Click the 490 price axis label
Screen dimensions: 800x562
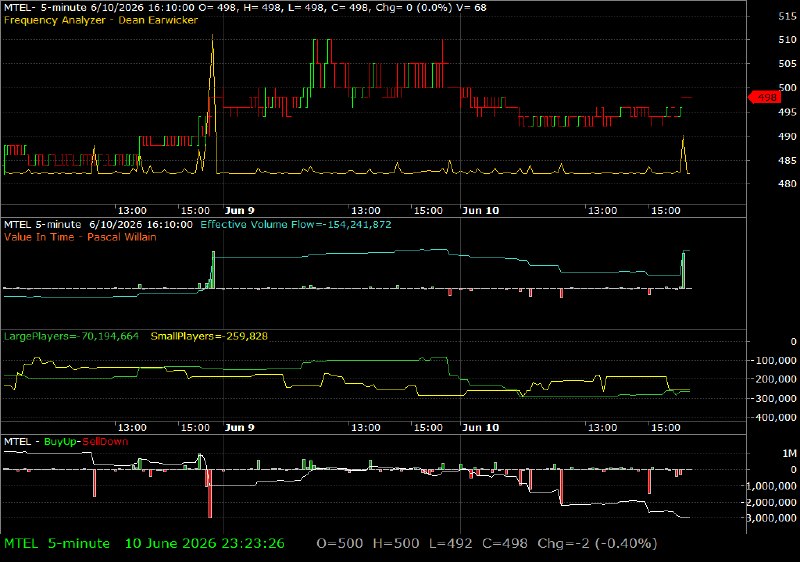coord(787,136)
